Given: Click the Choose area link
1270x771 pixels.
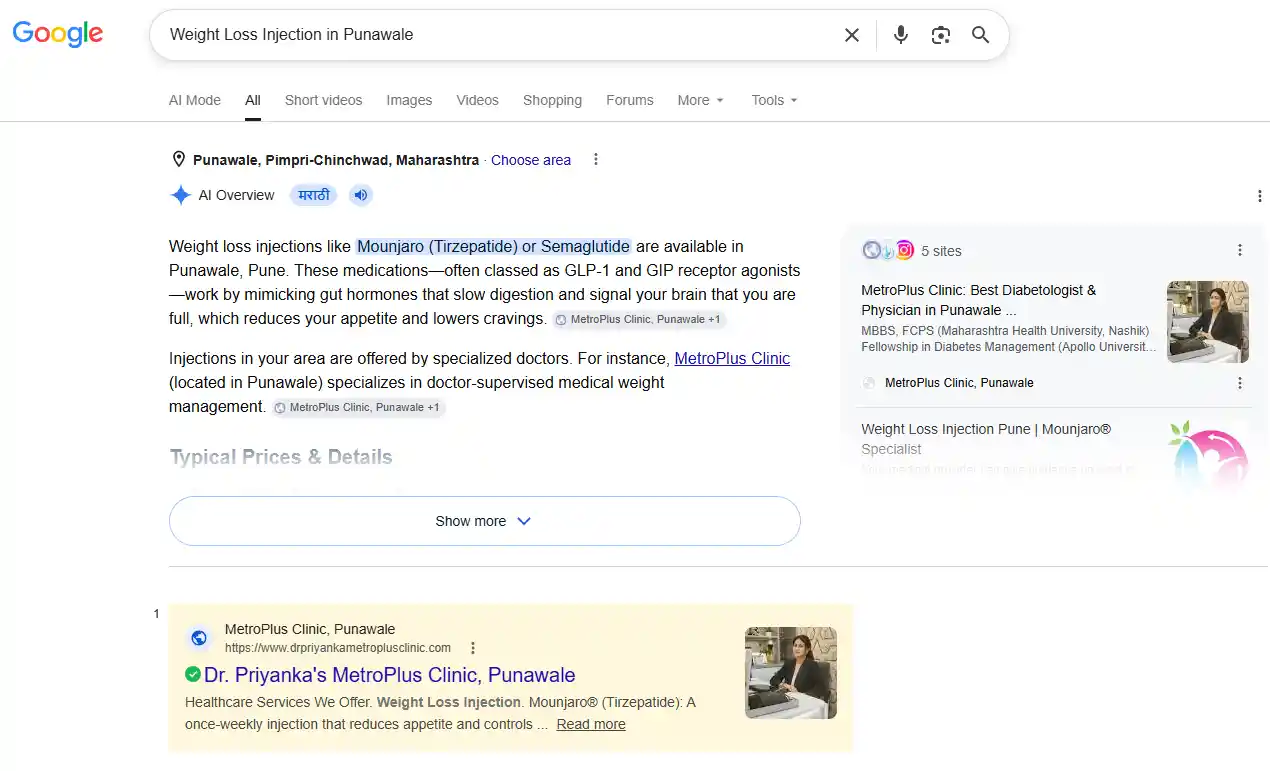Looking at the screenshot, I should [531, 160].
